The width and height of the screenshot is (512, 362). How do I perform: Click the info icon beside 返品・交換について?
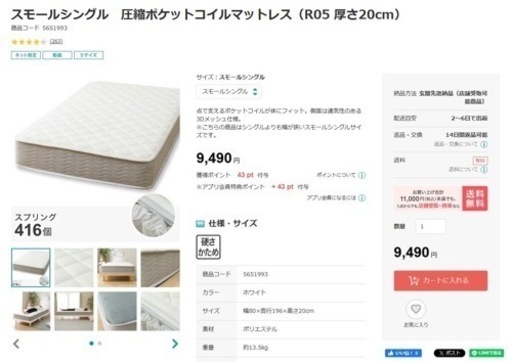click(484, 144)
